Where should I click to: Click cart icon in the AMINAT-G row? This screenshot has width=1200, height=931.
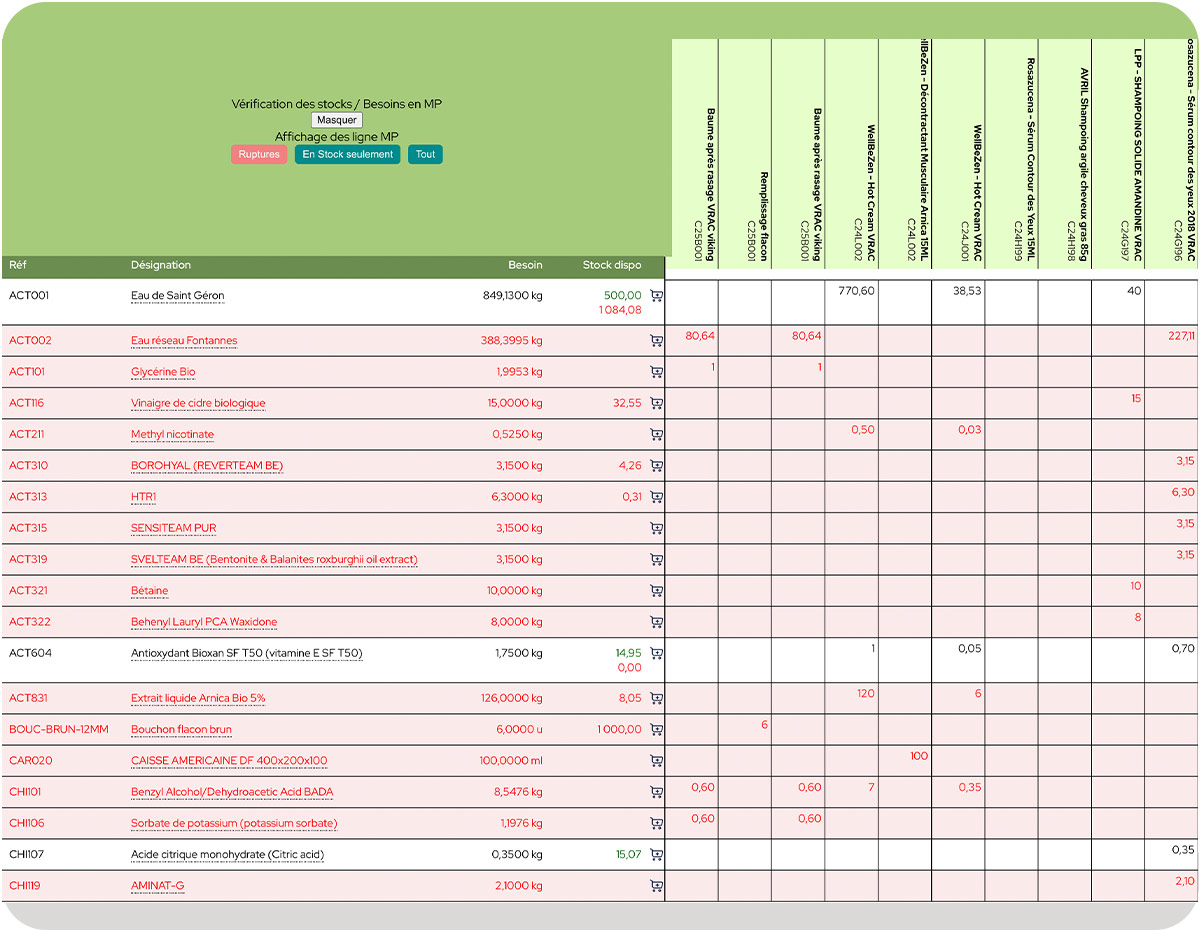tap(656, 886)
